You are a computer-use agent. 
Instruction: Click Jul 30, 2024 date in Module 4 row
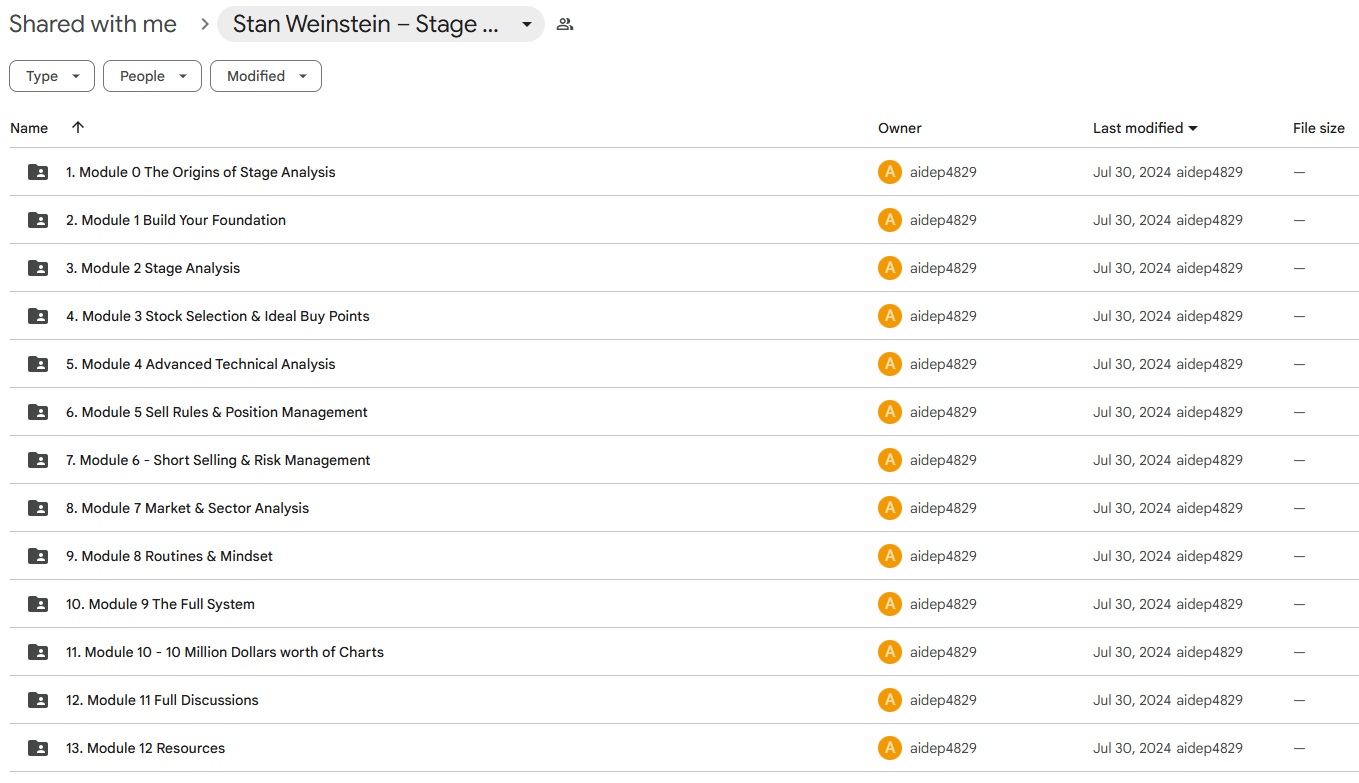click(1132, 364)
